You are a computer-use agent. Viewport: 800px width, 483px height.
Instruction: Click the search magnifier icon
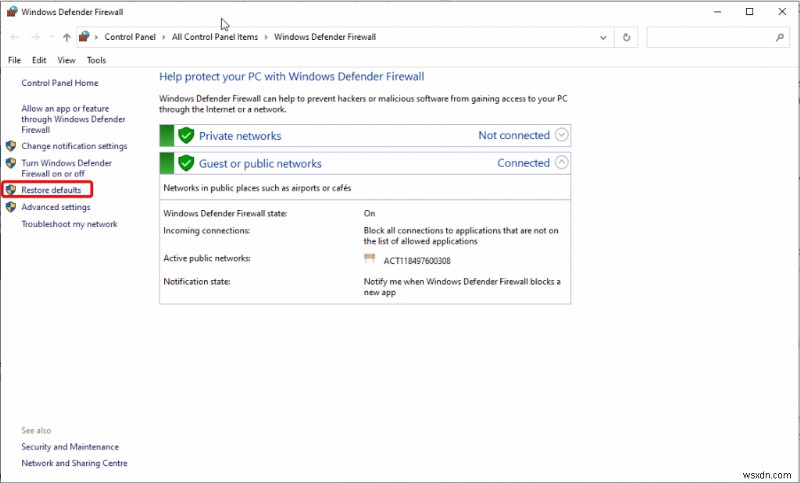(x=780, y=37)
